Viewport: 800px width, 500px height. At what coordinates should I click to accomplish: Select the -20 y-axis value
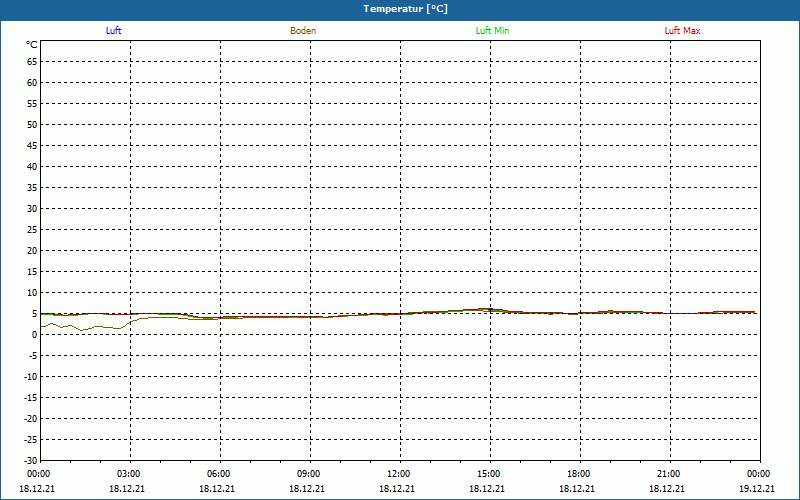(x=29, y=418)
